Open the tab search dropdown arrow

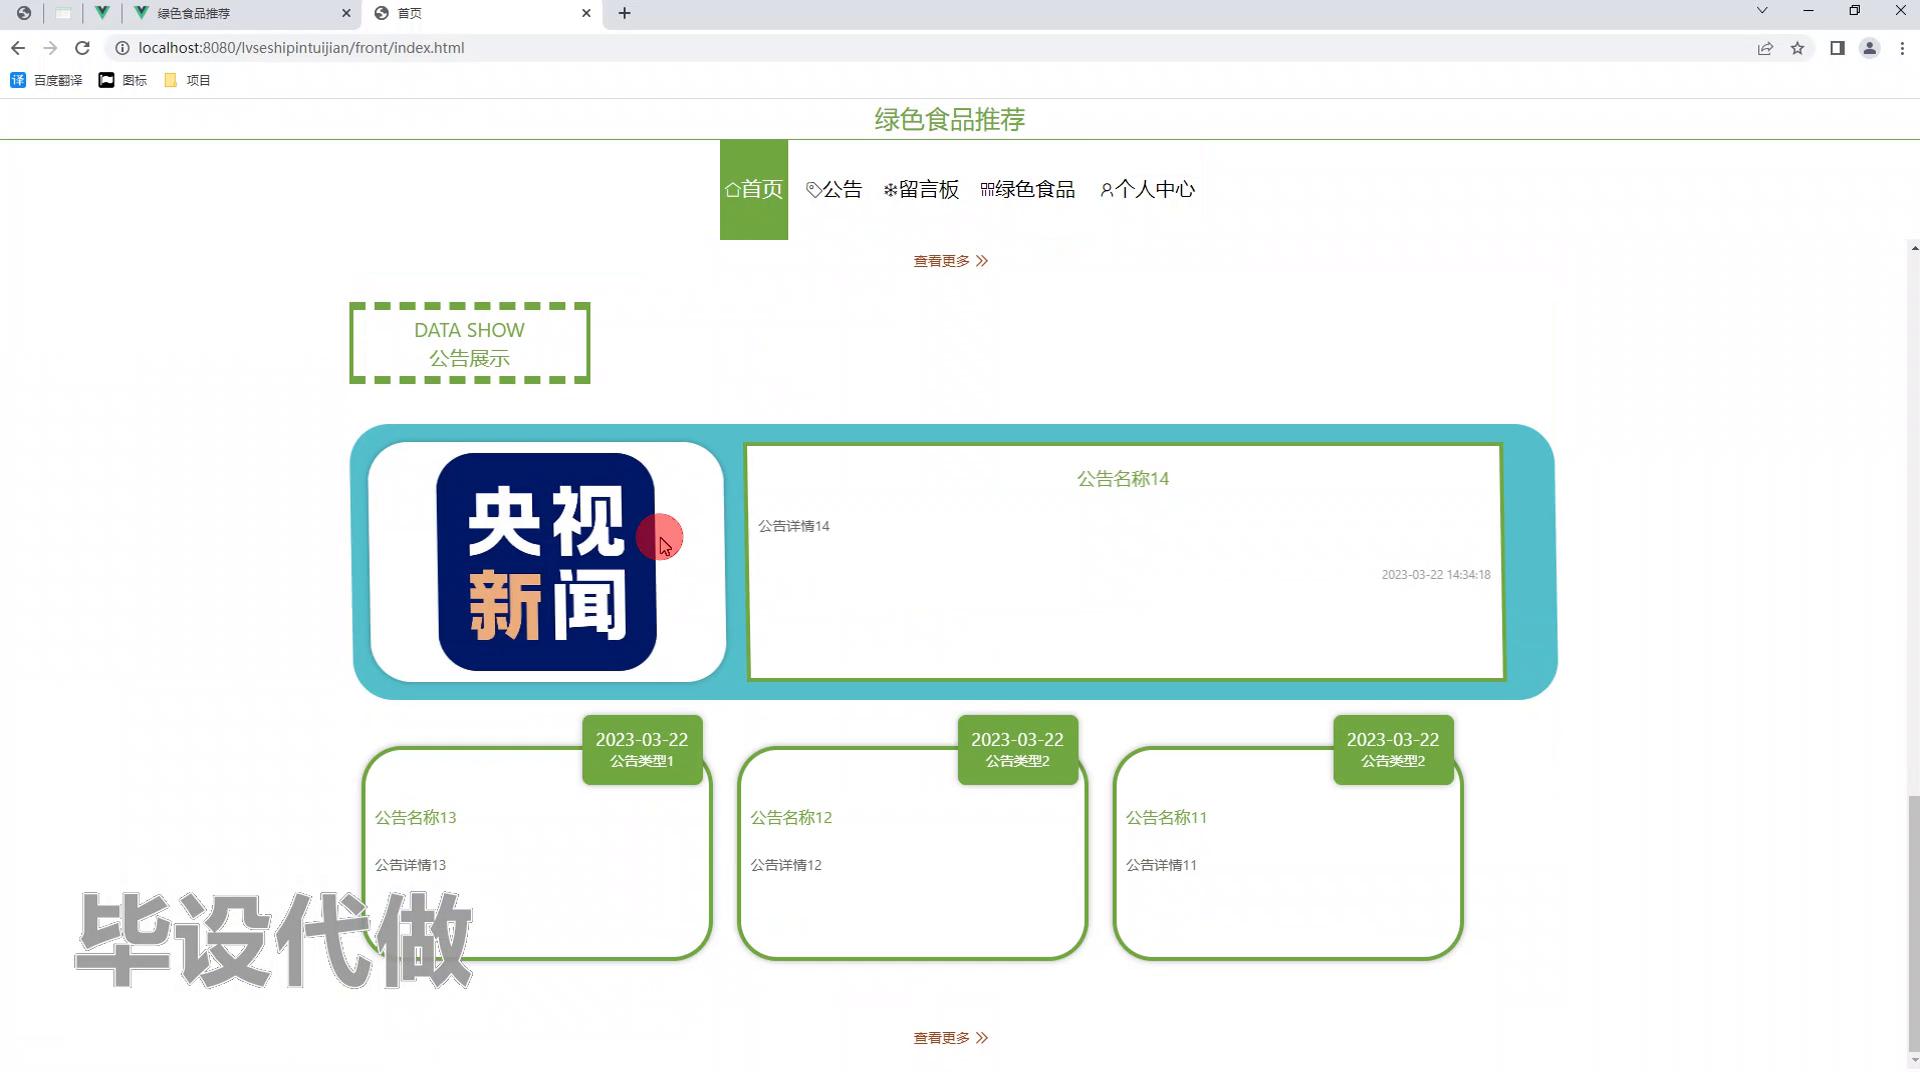click(1762, 11)
